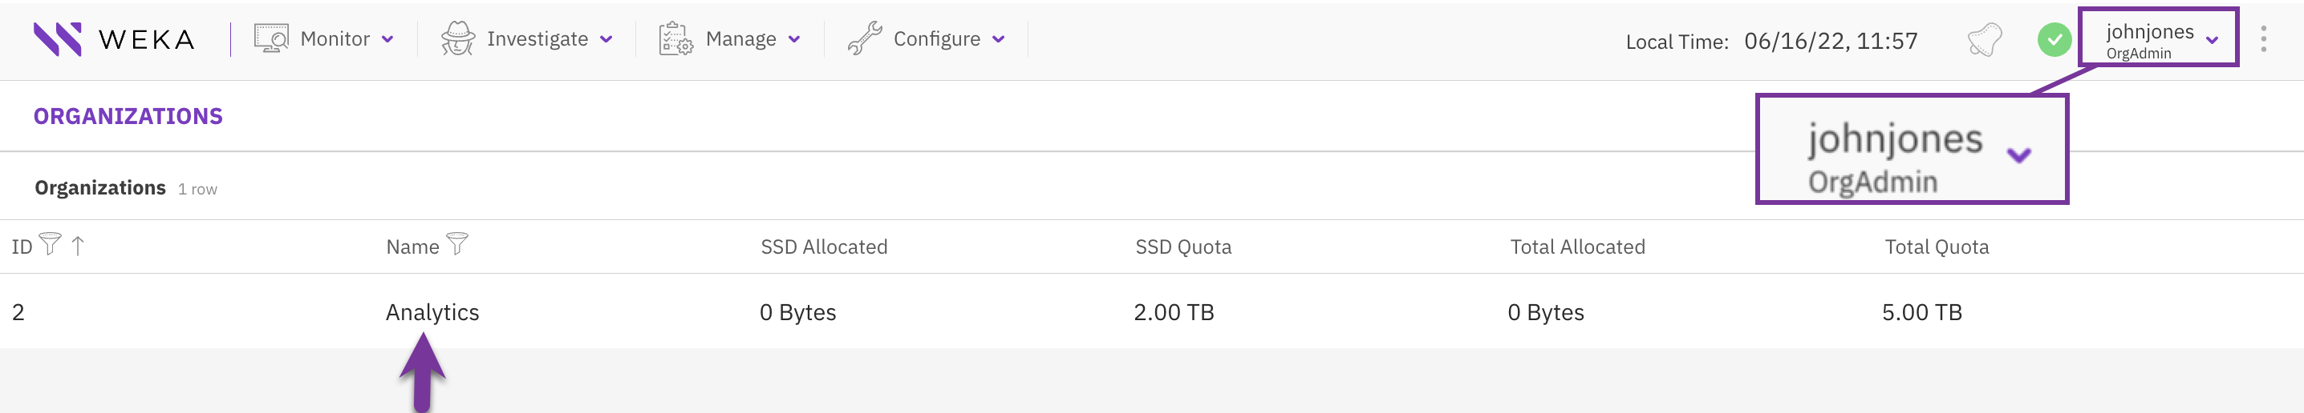This screenshot has height=413, width=2304.
Task: Click the WEKA logo icon
Action: (57, 39)
